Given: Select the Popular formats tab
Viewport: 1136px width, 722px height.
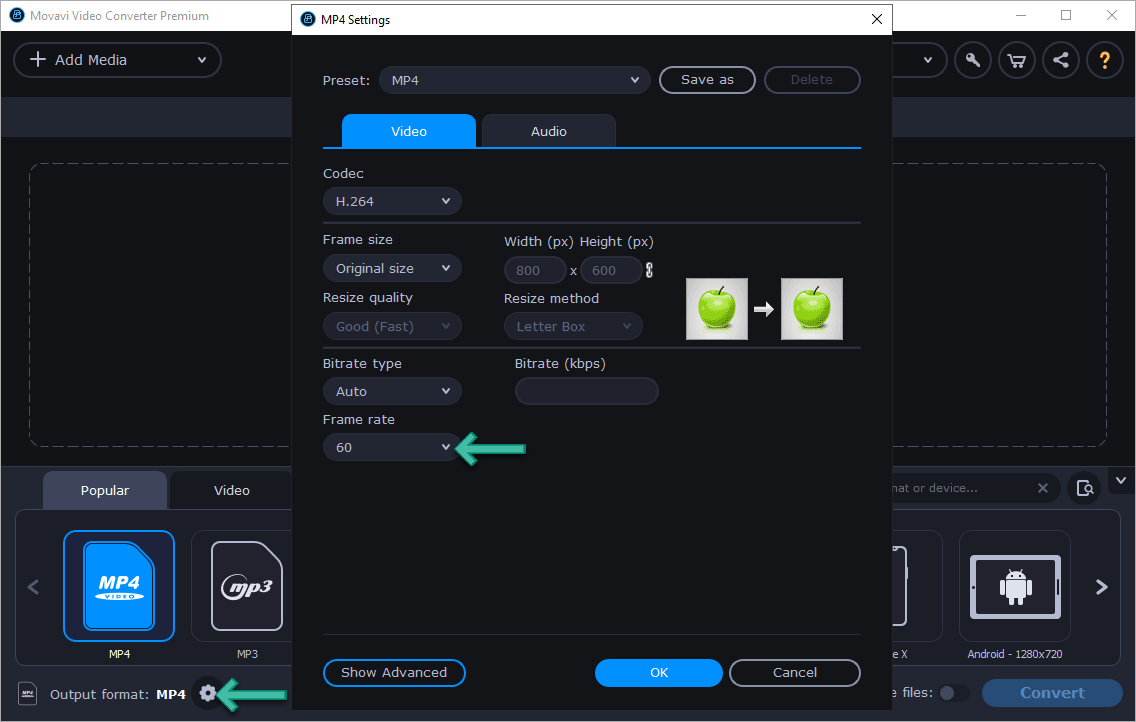Looking at the screenshot, I should [105, 490].
